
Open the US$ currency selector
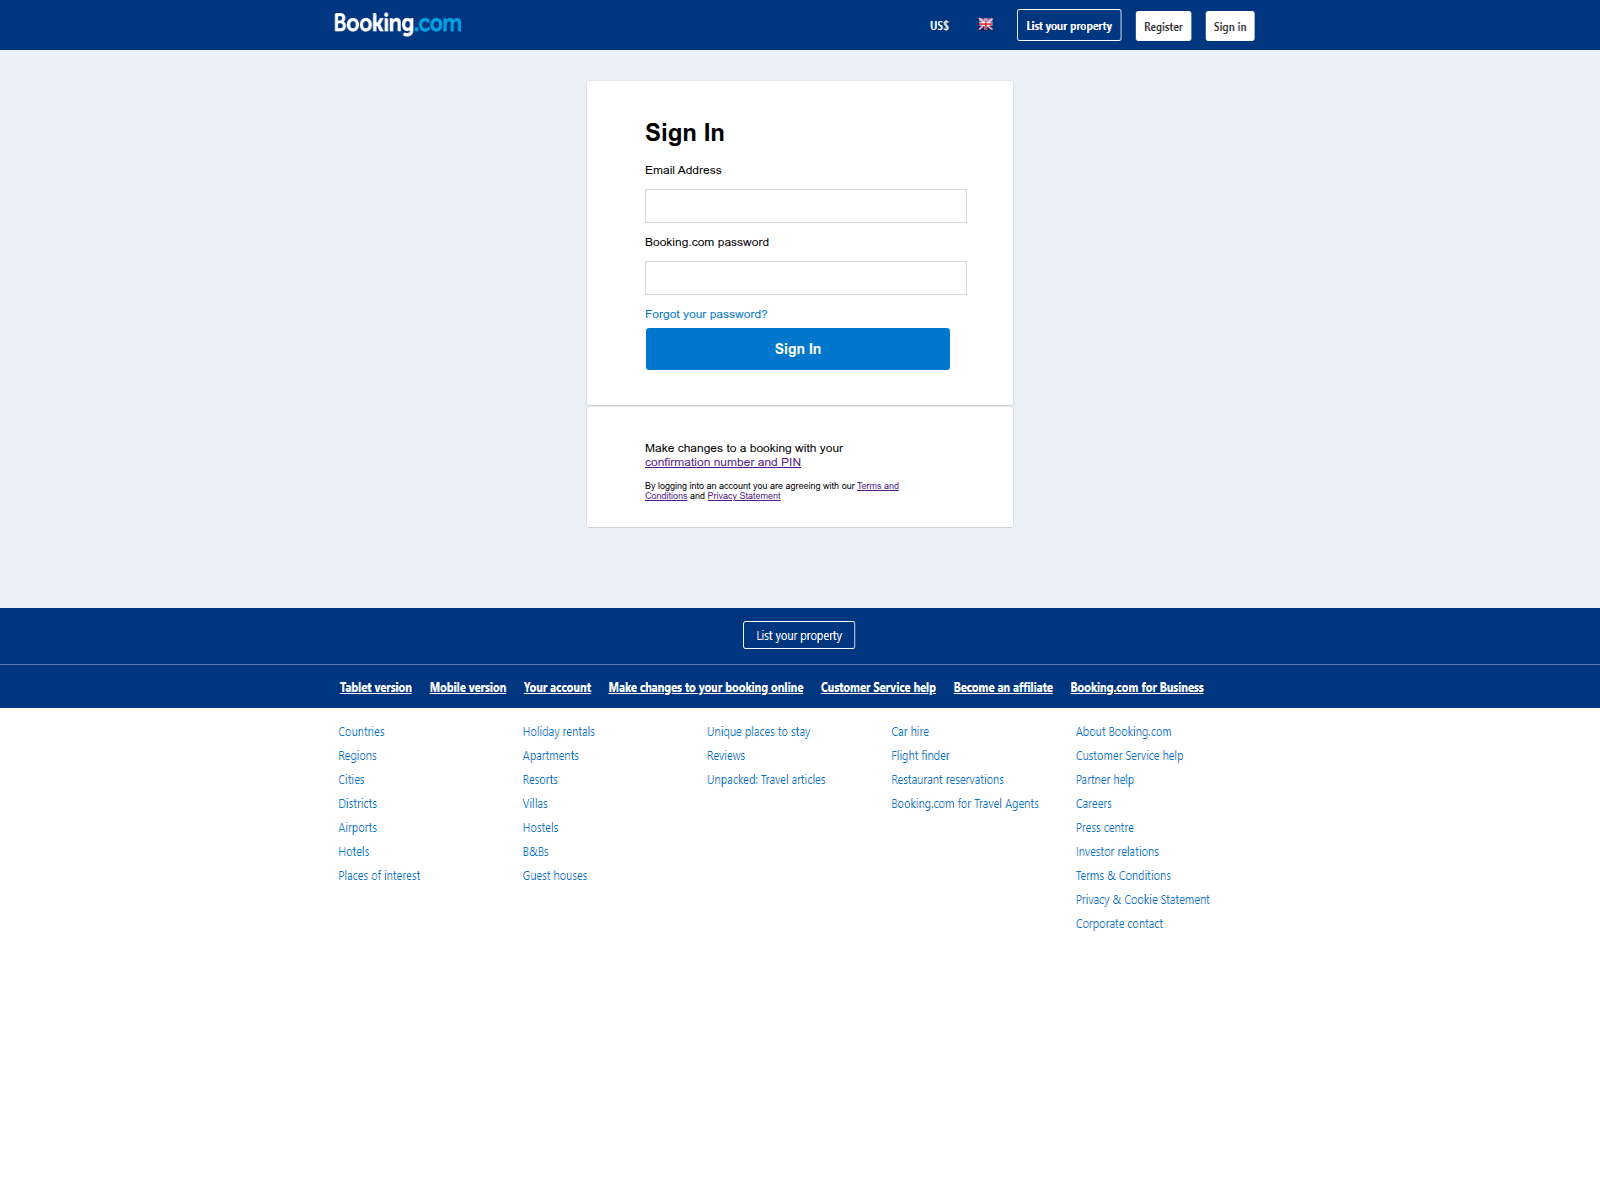tap(939, 26)
